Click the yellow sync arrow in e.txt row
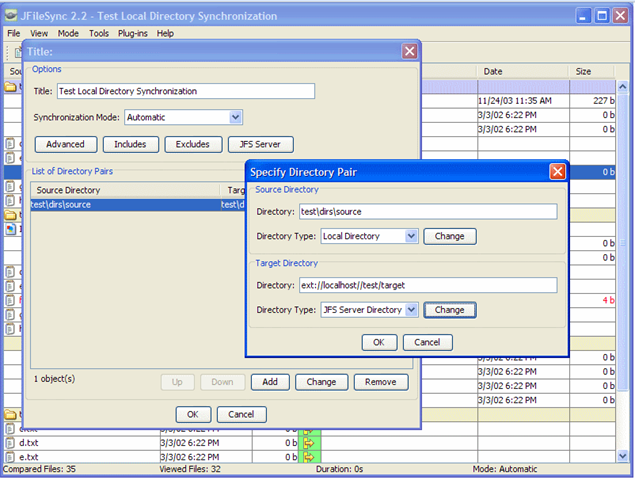 (308, 456)
